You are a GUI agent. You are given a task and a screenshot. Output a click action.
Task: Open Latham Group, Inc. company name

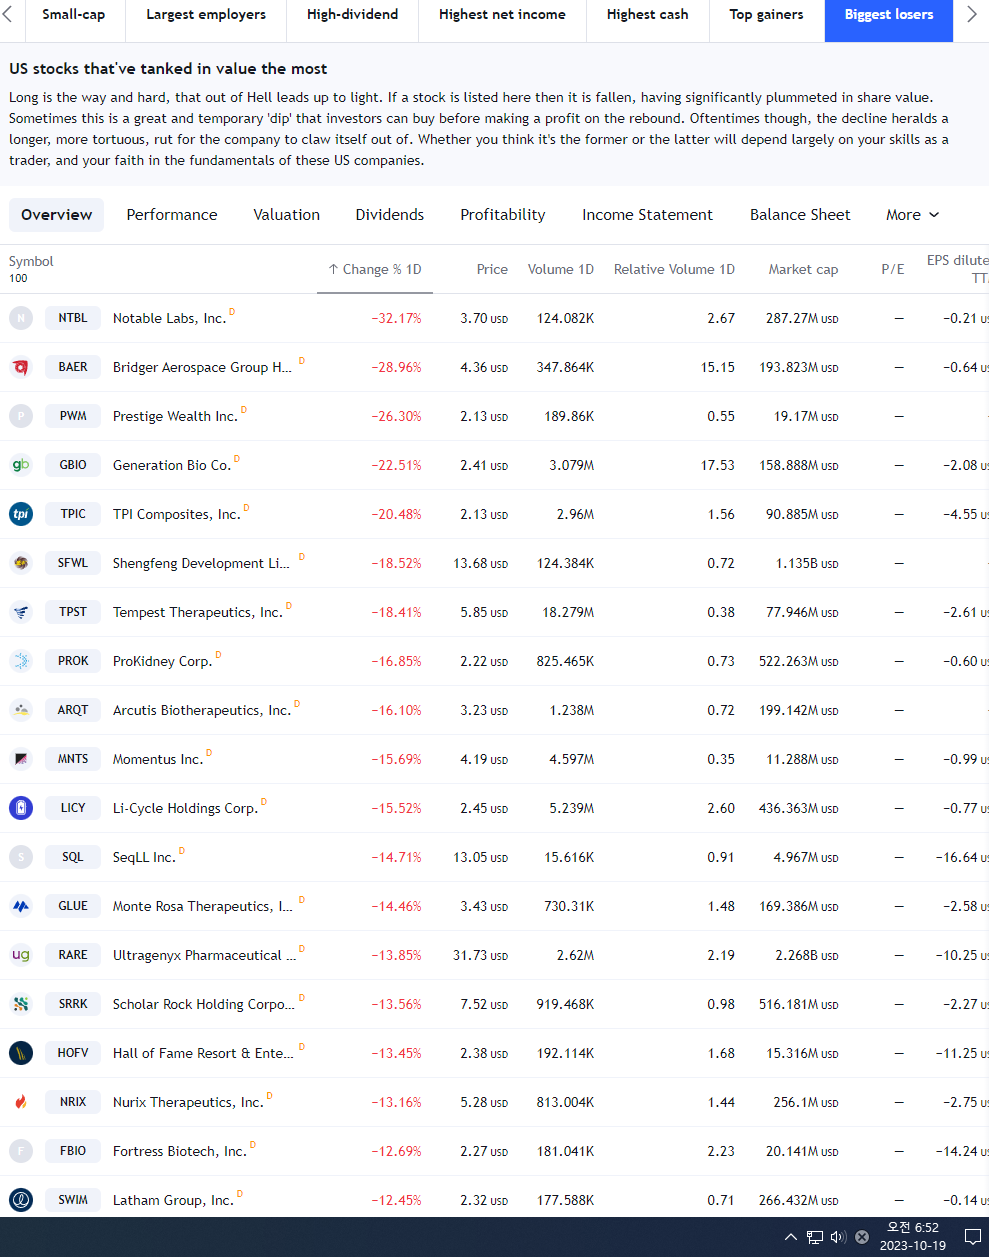pos(173,1200)
